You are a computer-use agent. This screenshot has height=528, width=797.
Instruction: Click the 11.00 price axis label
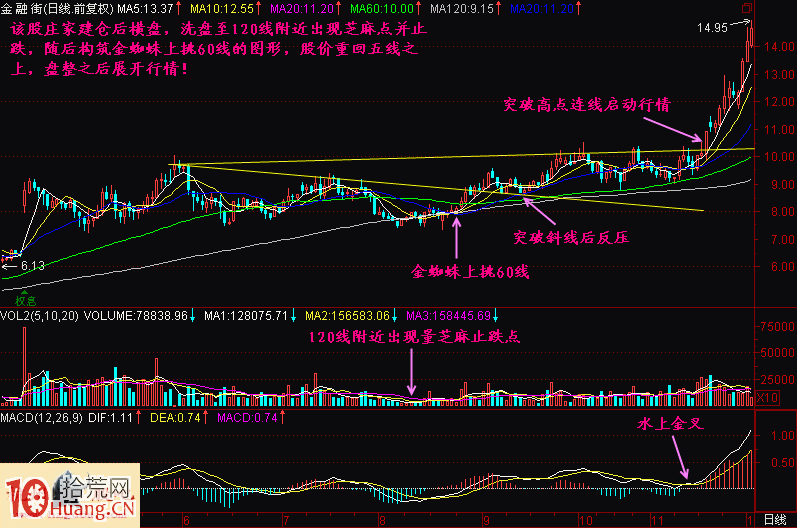779,129
